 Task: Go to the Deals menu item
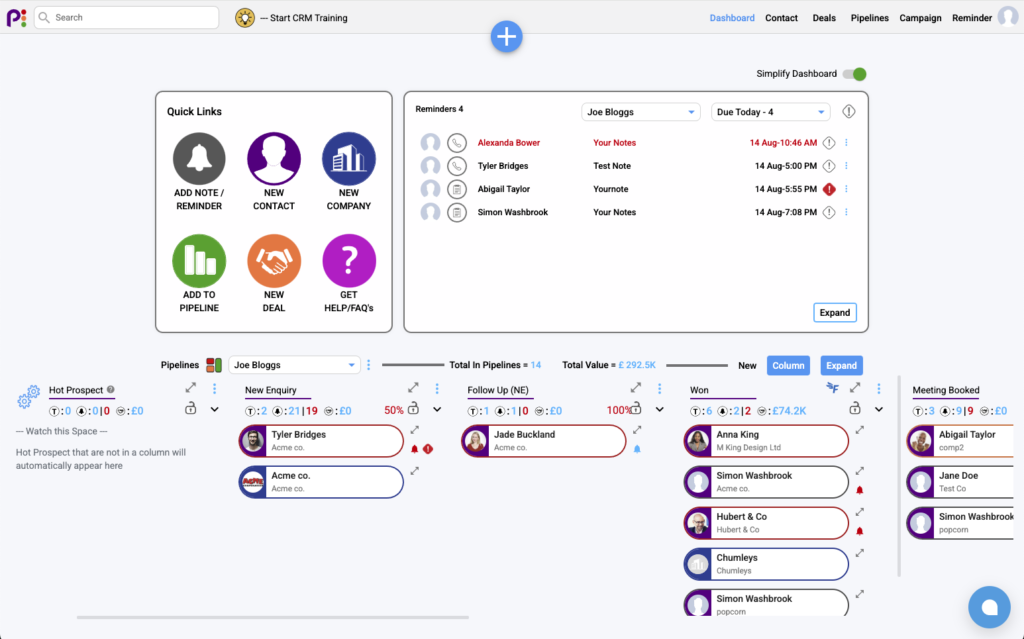(824, 18)
